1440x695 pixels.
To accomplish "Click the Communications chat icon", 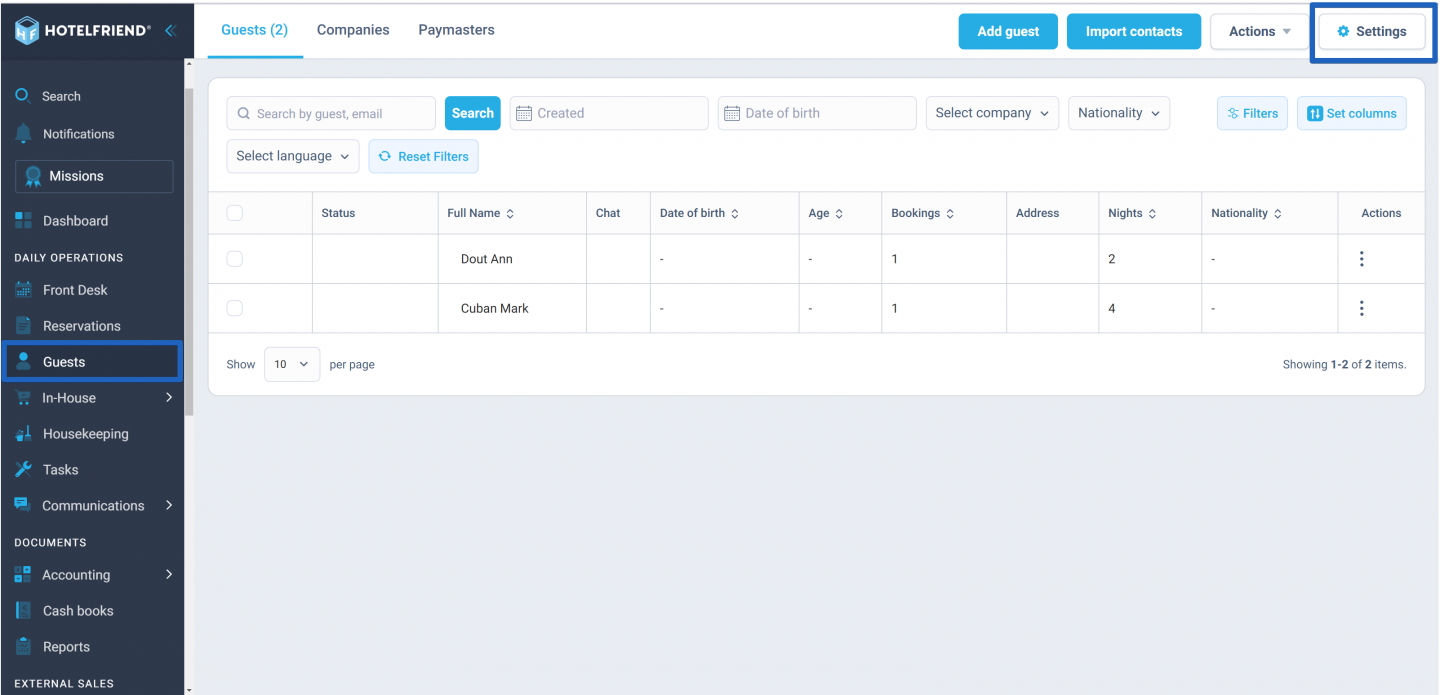I will click(23, 505).
